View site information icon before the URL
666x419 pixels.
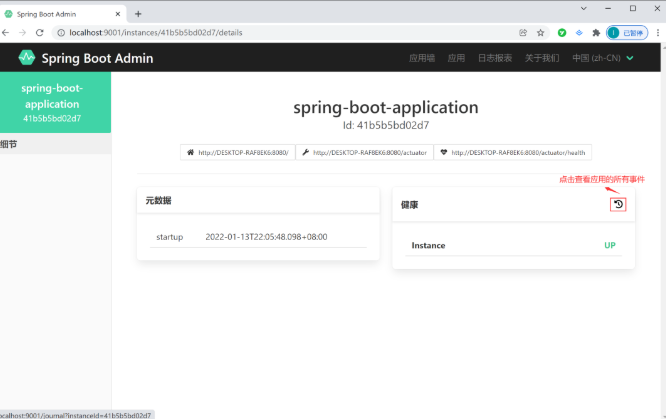61,33
